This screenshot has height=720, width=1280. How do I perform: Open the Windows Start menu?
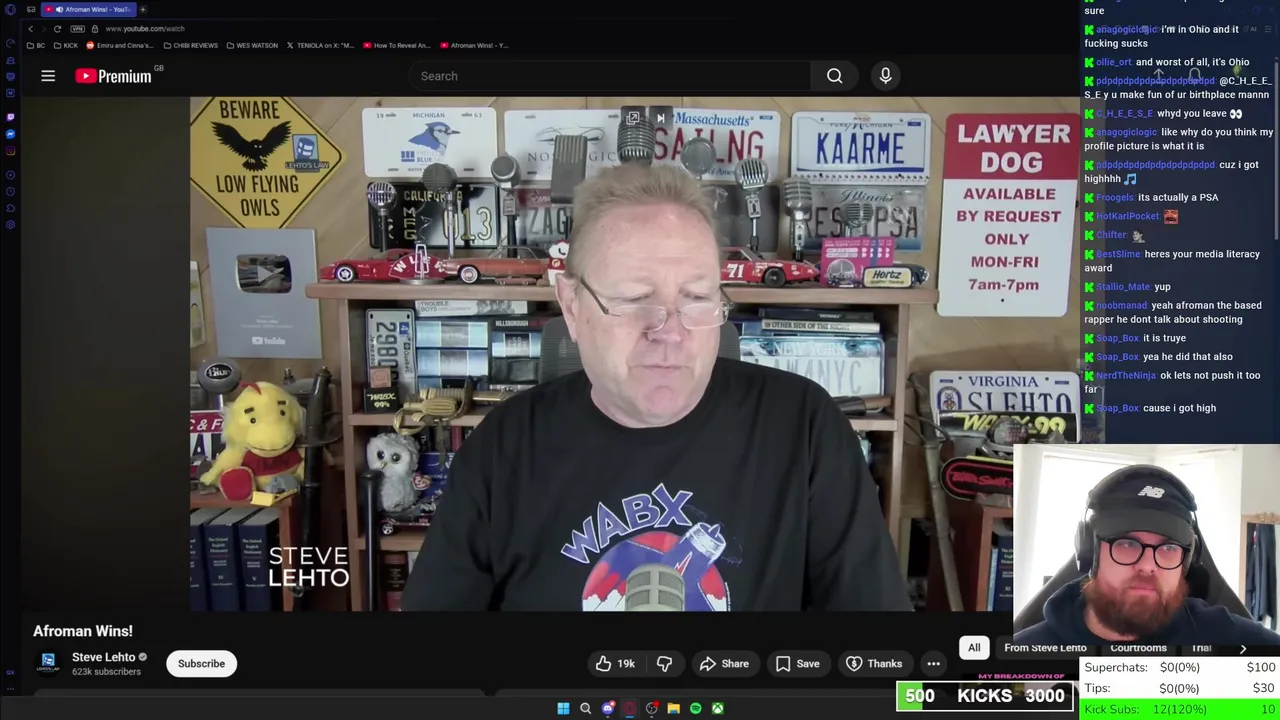coord(563,708)
